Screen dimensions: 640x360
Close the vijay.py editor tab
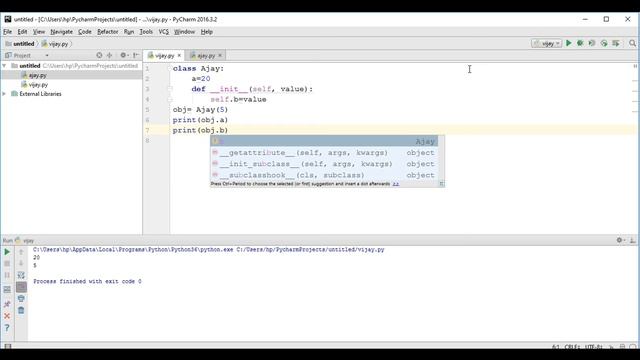179,56
